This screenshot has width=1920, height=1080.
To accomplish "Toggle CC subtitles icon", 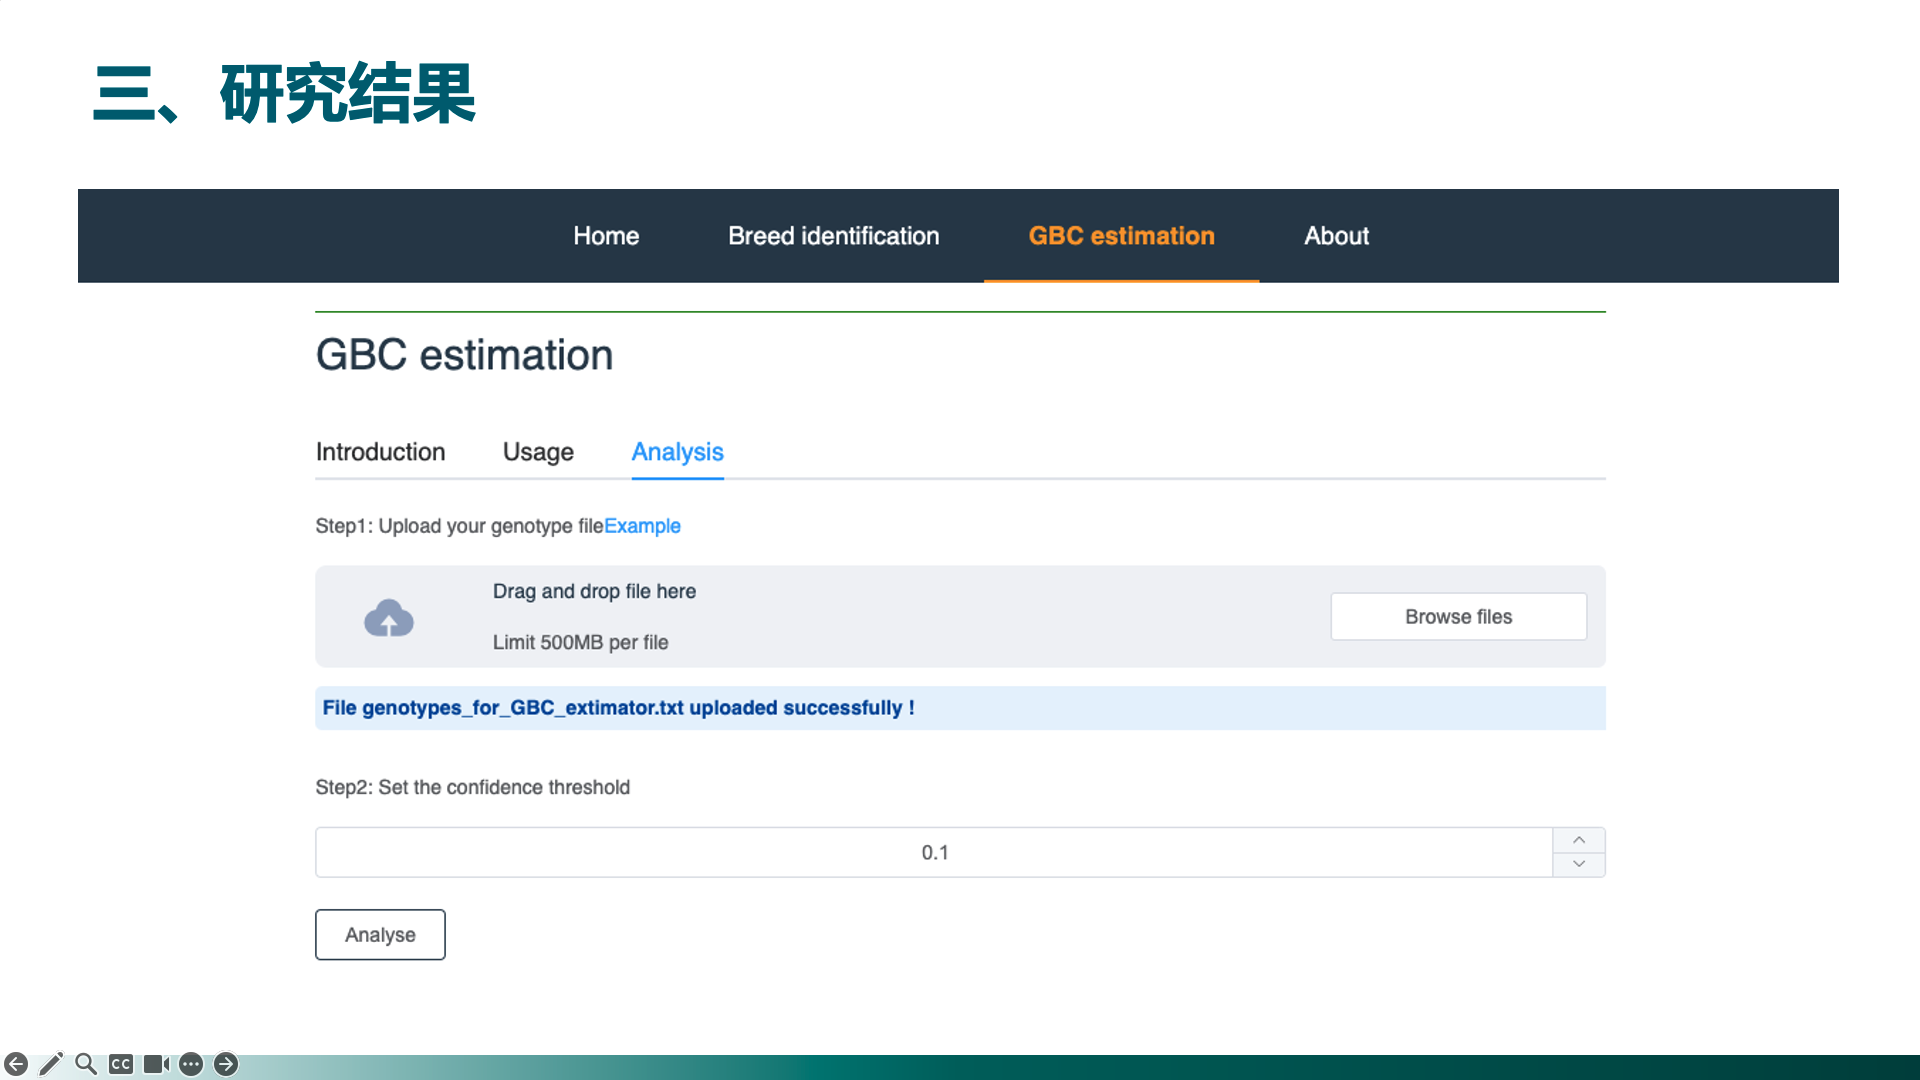I will tap(121, 1064).
